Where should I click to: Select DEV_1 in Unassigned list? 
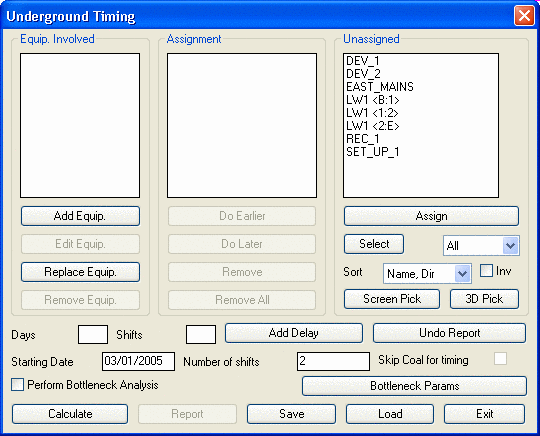[x=363, y=61]
